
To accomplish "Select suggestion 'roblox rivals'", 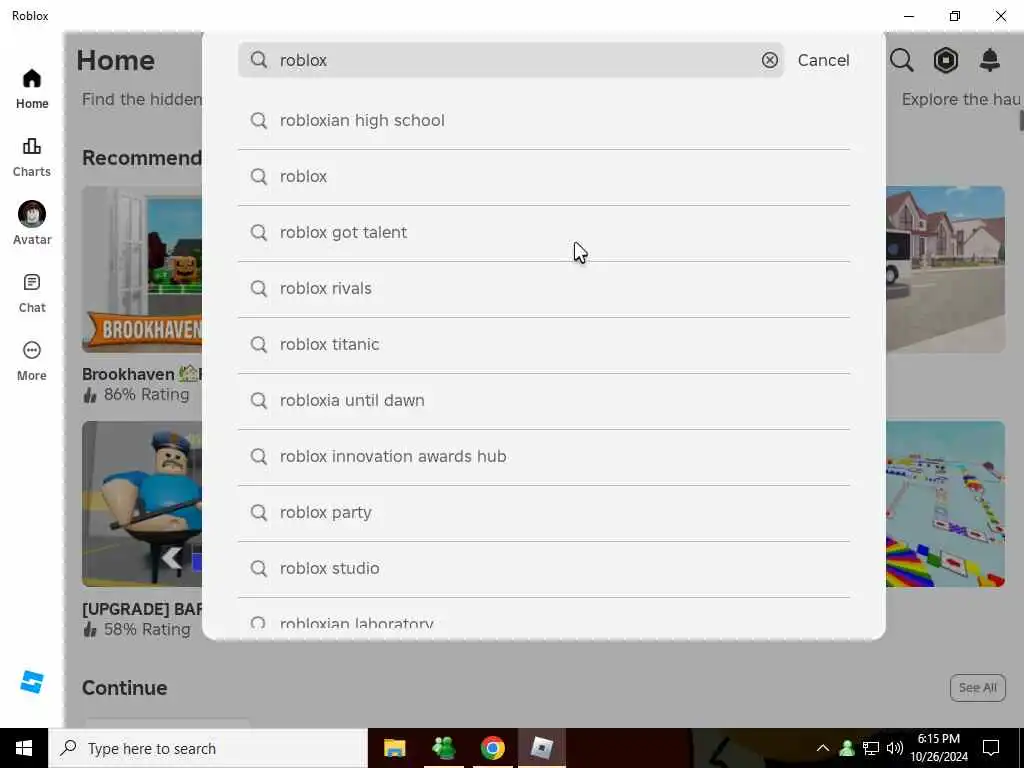I will click(544, 289).
